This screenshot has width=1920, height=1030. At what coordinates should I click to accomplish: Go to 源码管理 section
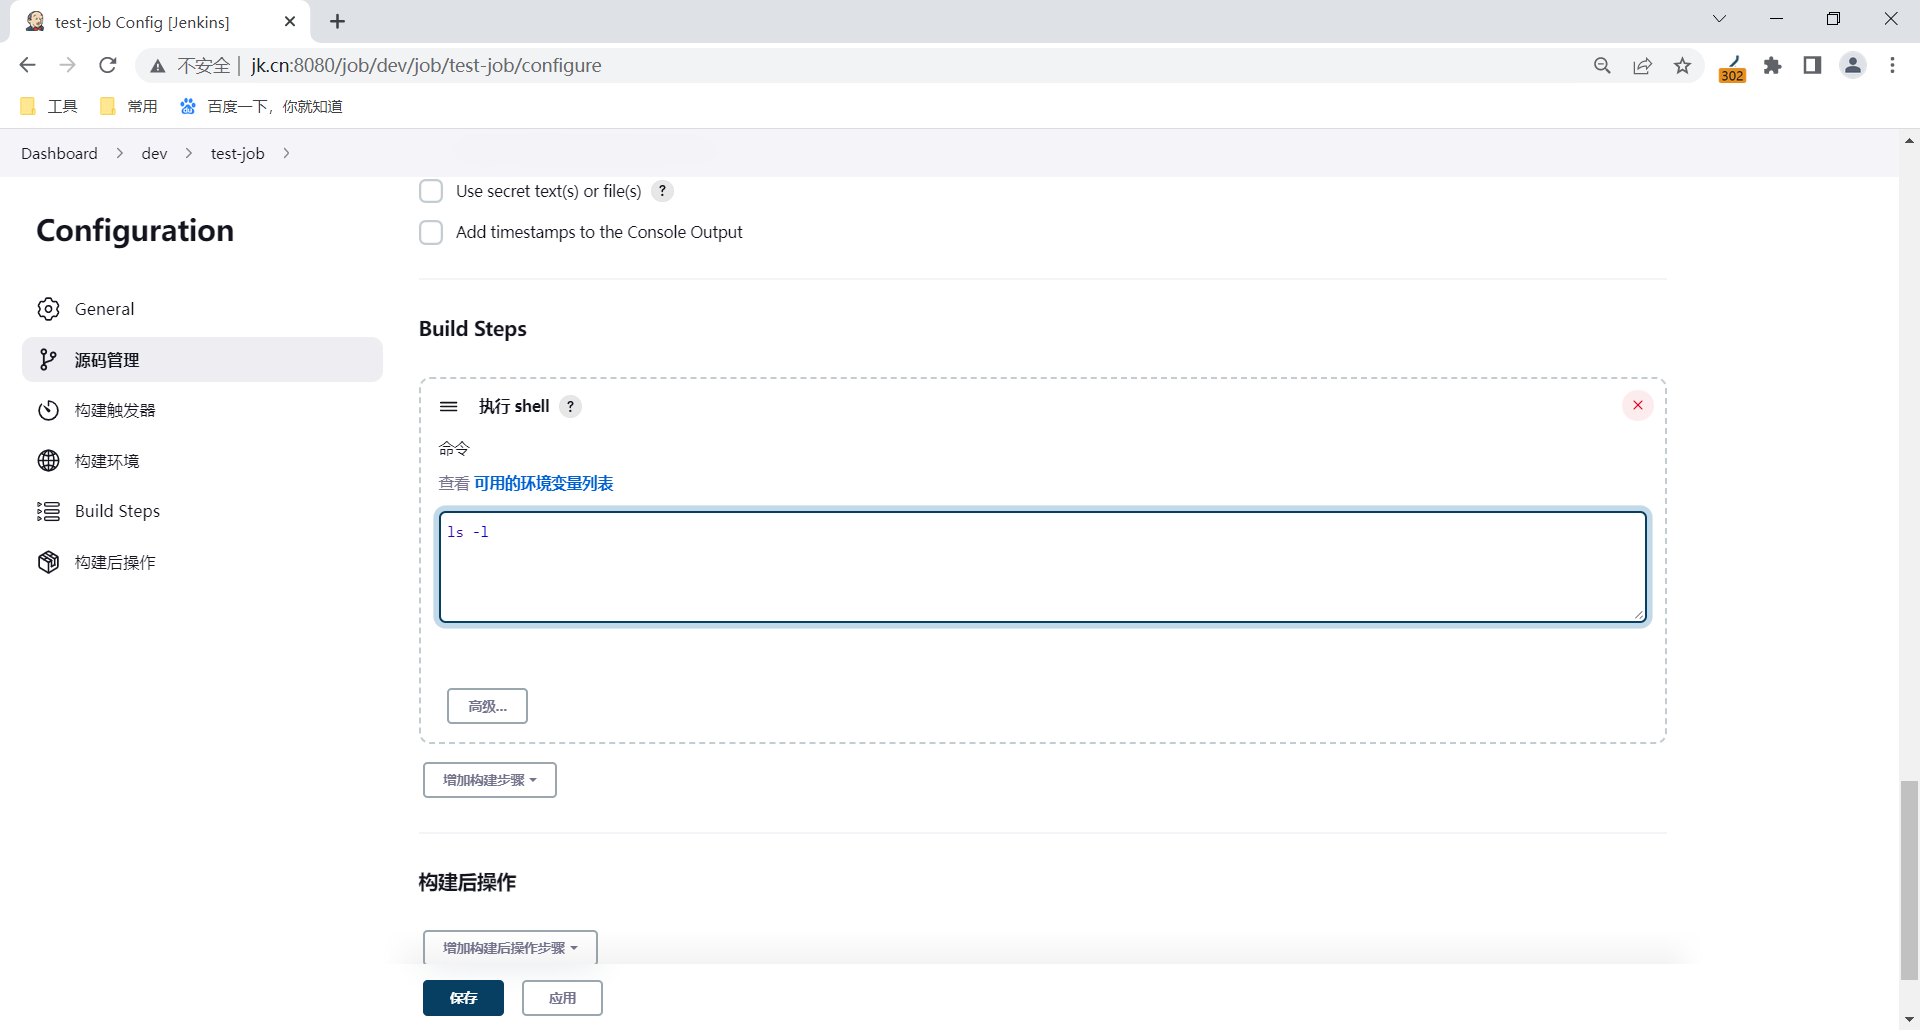[x=202, y=360]
